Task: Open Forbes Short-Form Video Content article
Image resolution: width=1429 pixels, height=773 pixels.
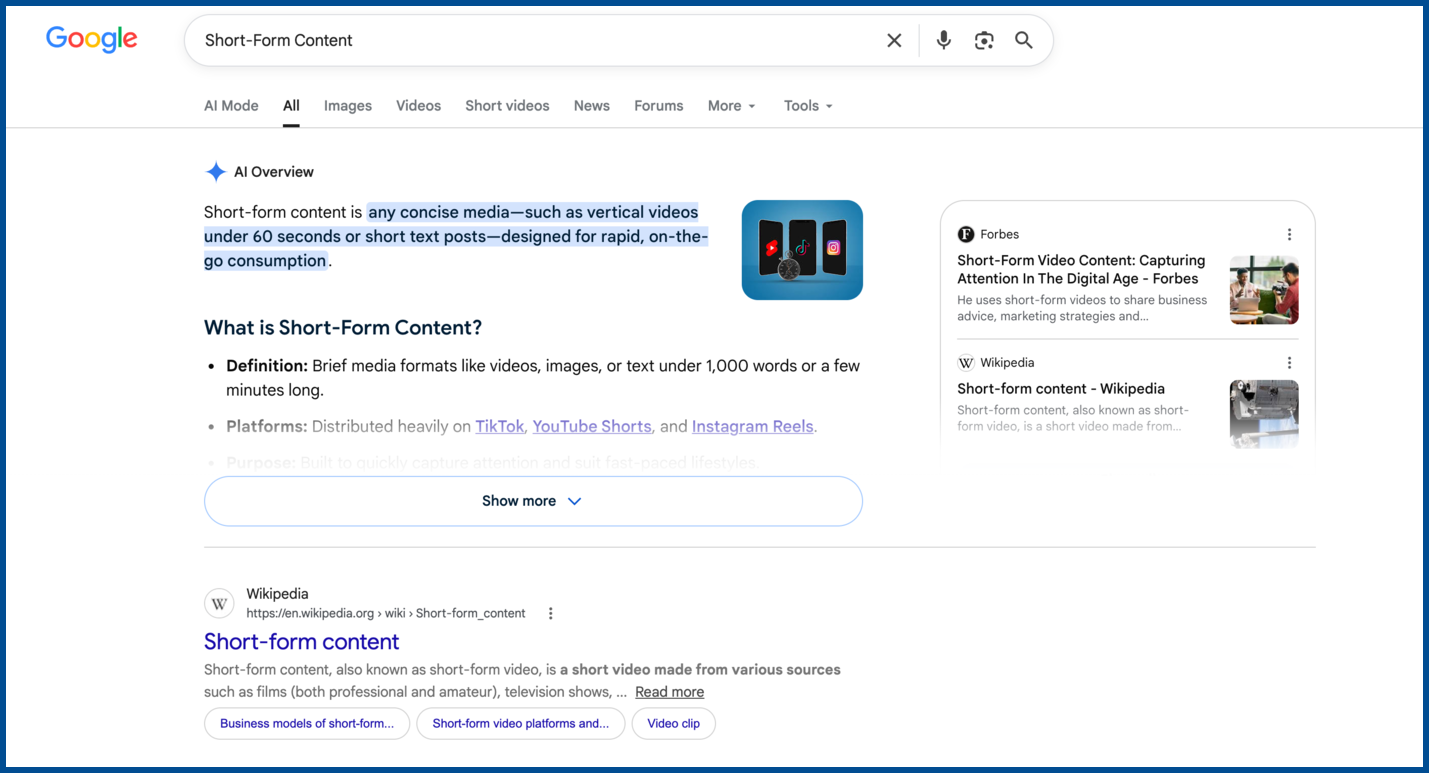Action: click(1081, 270)
